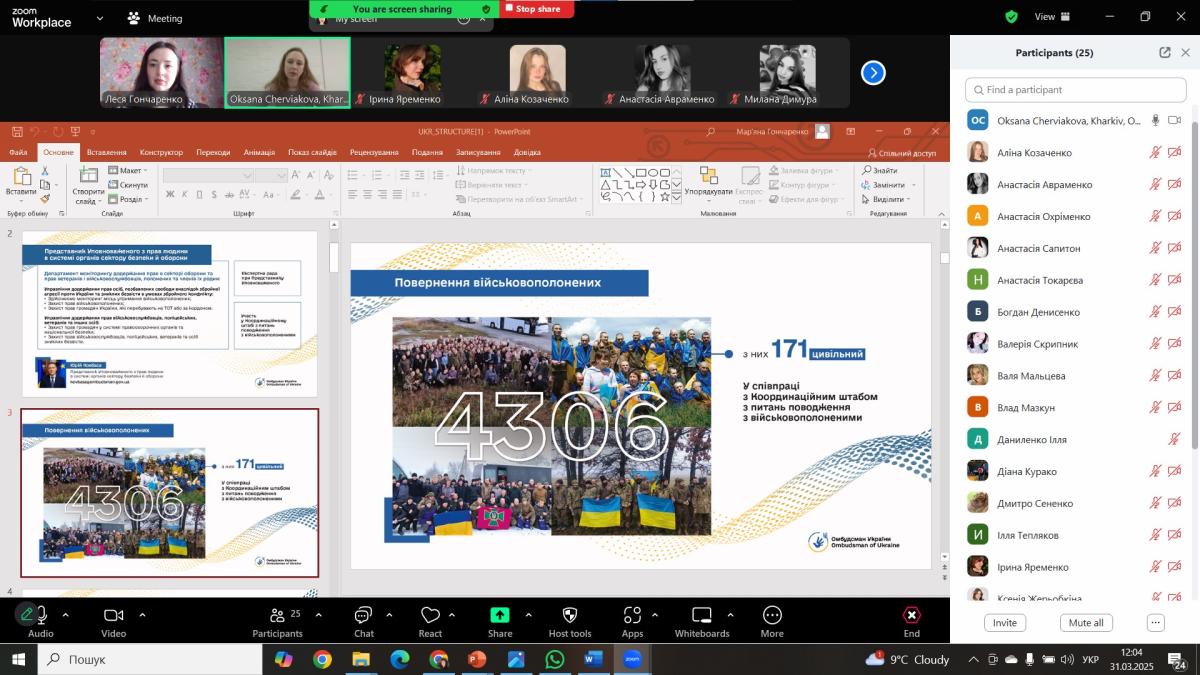Open the Вставлення ribbon tab in PowerPoint
Image resolution: width=1200 pixels, height=675 pixels.
pyautogui.click(x=106, y=152)
